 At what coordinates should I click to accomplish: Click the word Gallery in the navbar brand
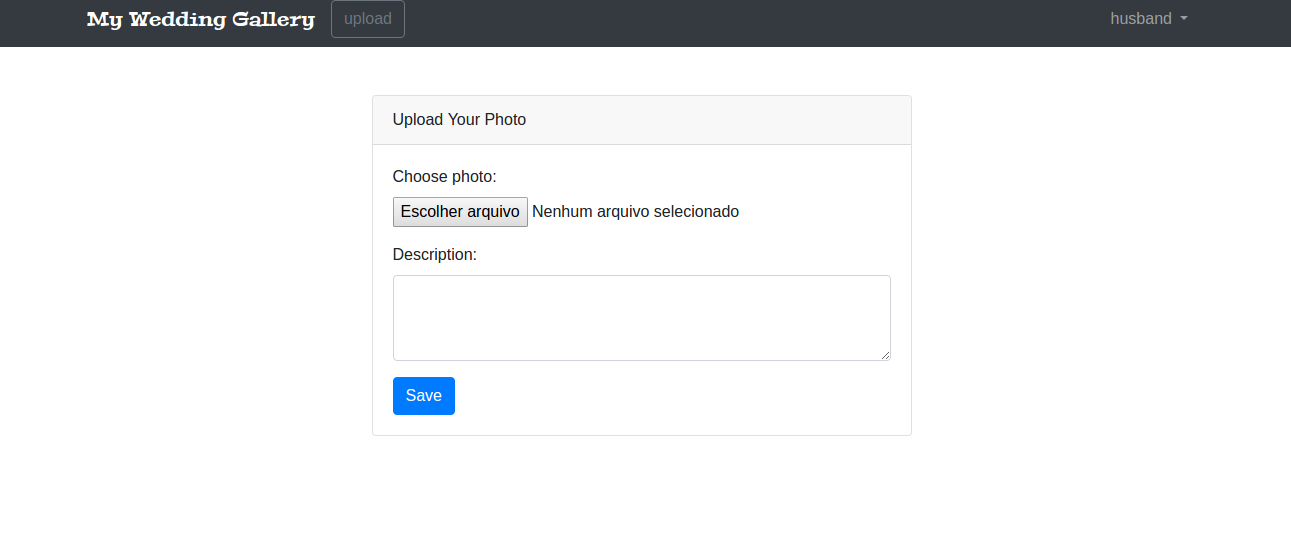point(272,19)
